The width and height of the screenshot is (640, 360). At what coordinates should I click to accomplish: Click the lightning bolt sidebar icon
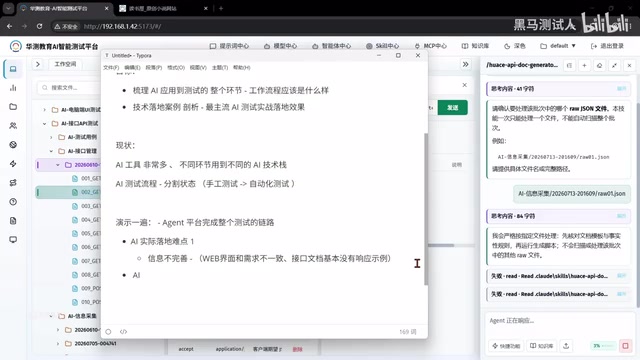click(13, 164)
